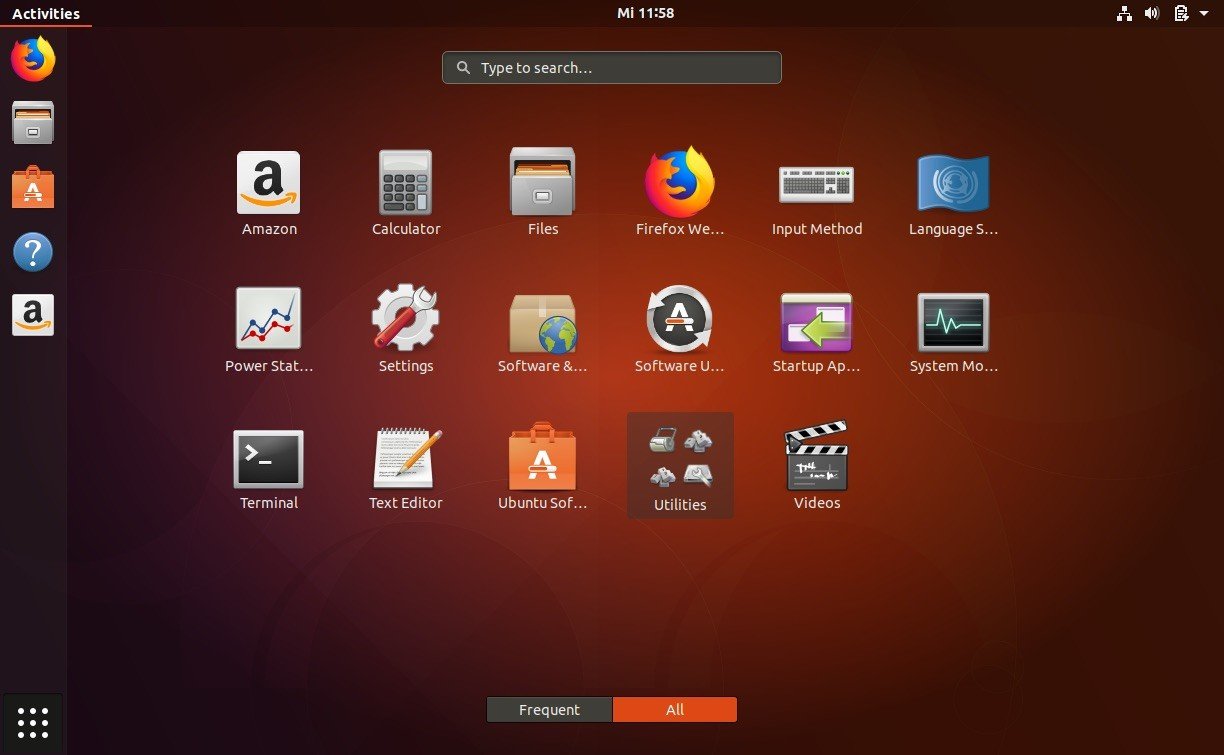Click inside the Type to search field
This screenshot has height=755, width=1224.
pyautogui.click(x=611, y=67)
